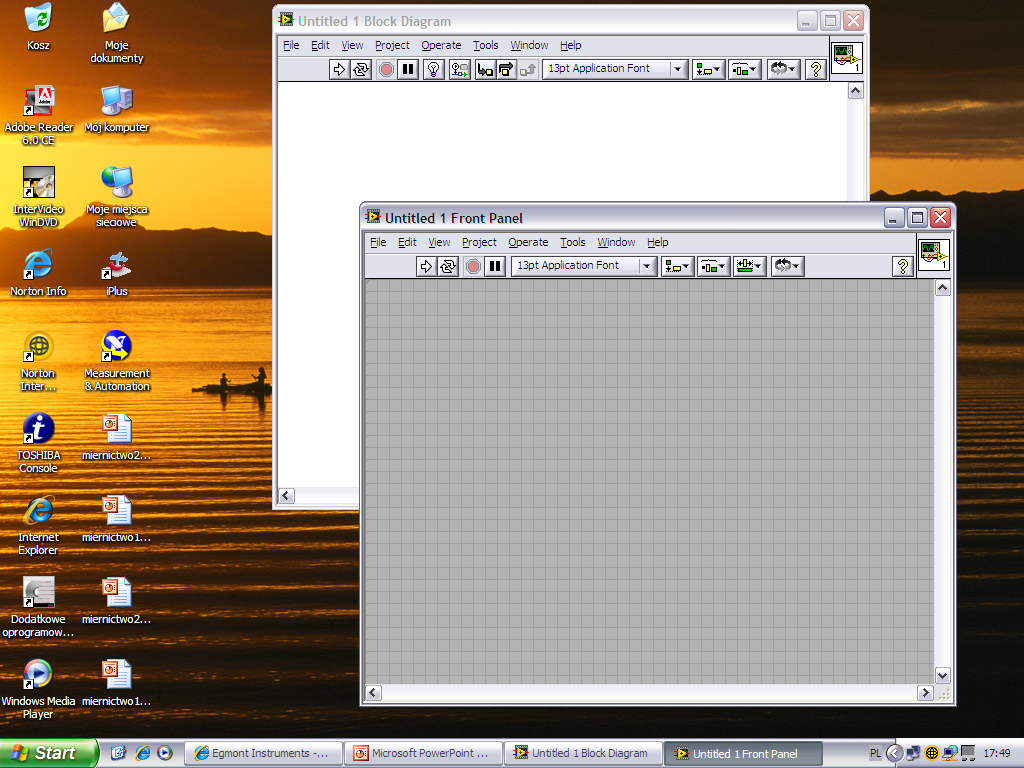This screenshot has width=1024, height=768.
Task: Toggle Highlight Execution lightbulb in Block Diagram
Action: 434,69
